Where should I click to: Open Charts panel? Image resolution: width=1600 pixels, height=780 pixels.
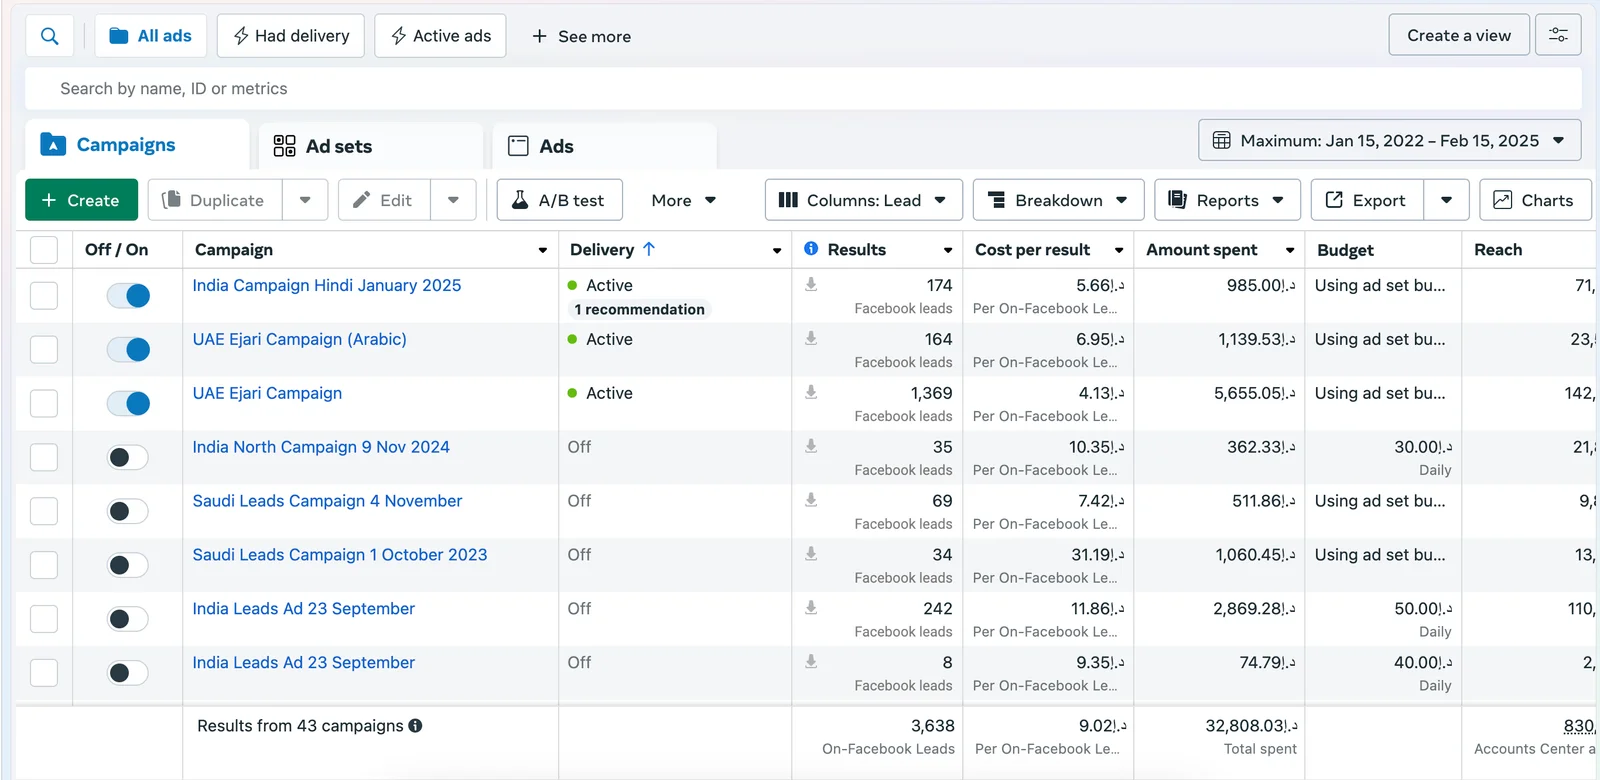(1534, 200)
